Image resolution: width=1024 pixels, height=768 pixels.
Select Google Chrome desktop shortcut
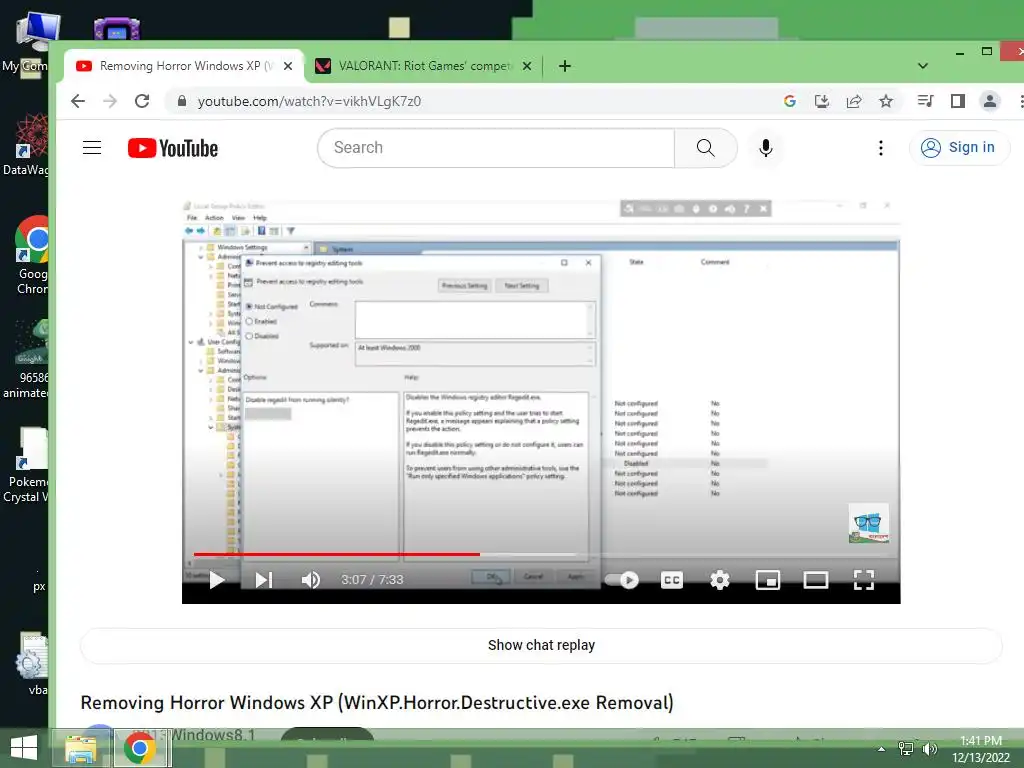click(31, 256)
